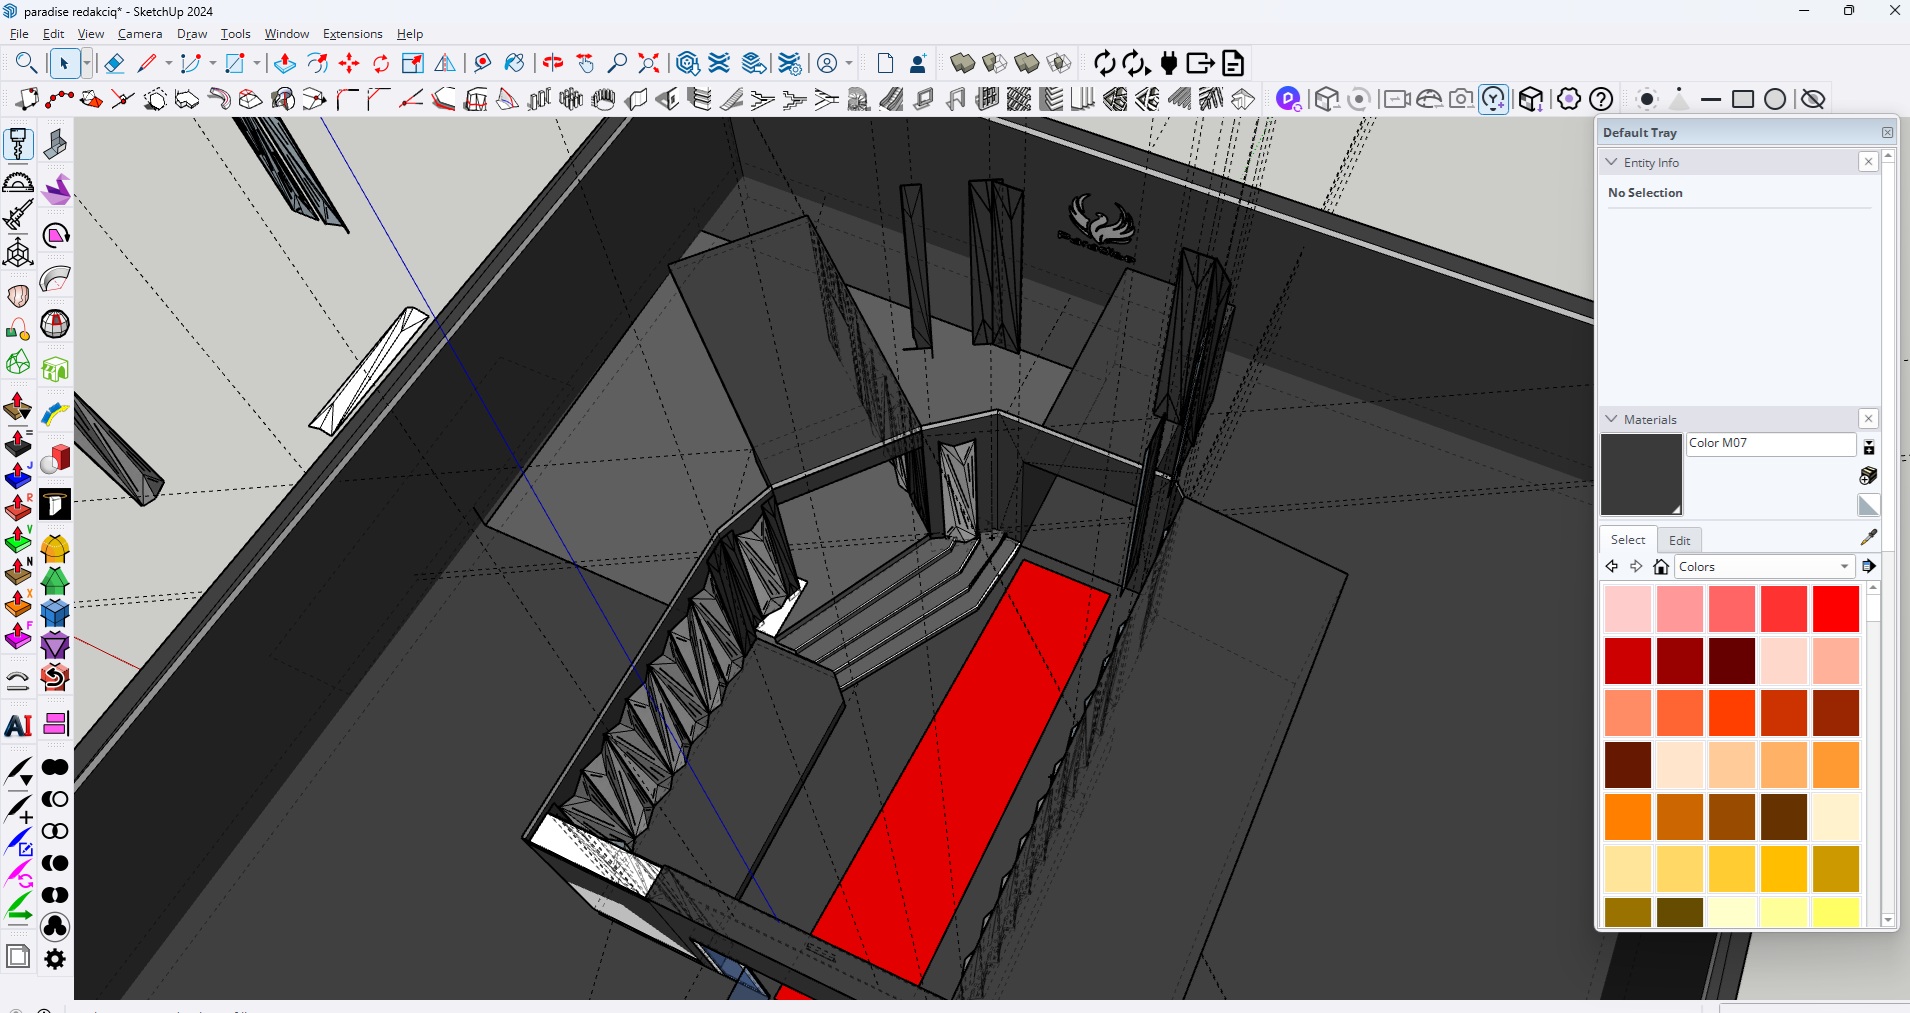Image resolution: width=1910 pixels, height=1013 pixels.
Task: Open the Select tool dropdown arrow
Action: (x=87, y=64)
